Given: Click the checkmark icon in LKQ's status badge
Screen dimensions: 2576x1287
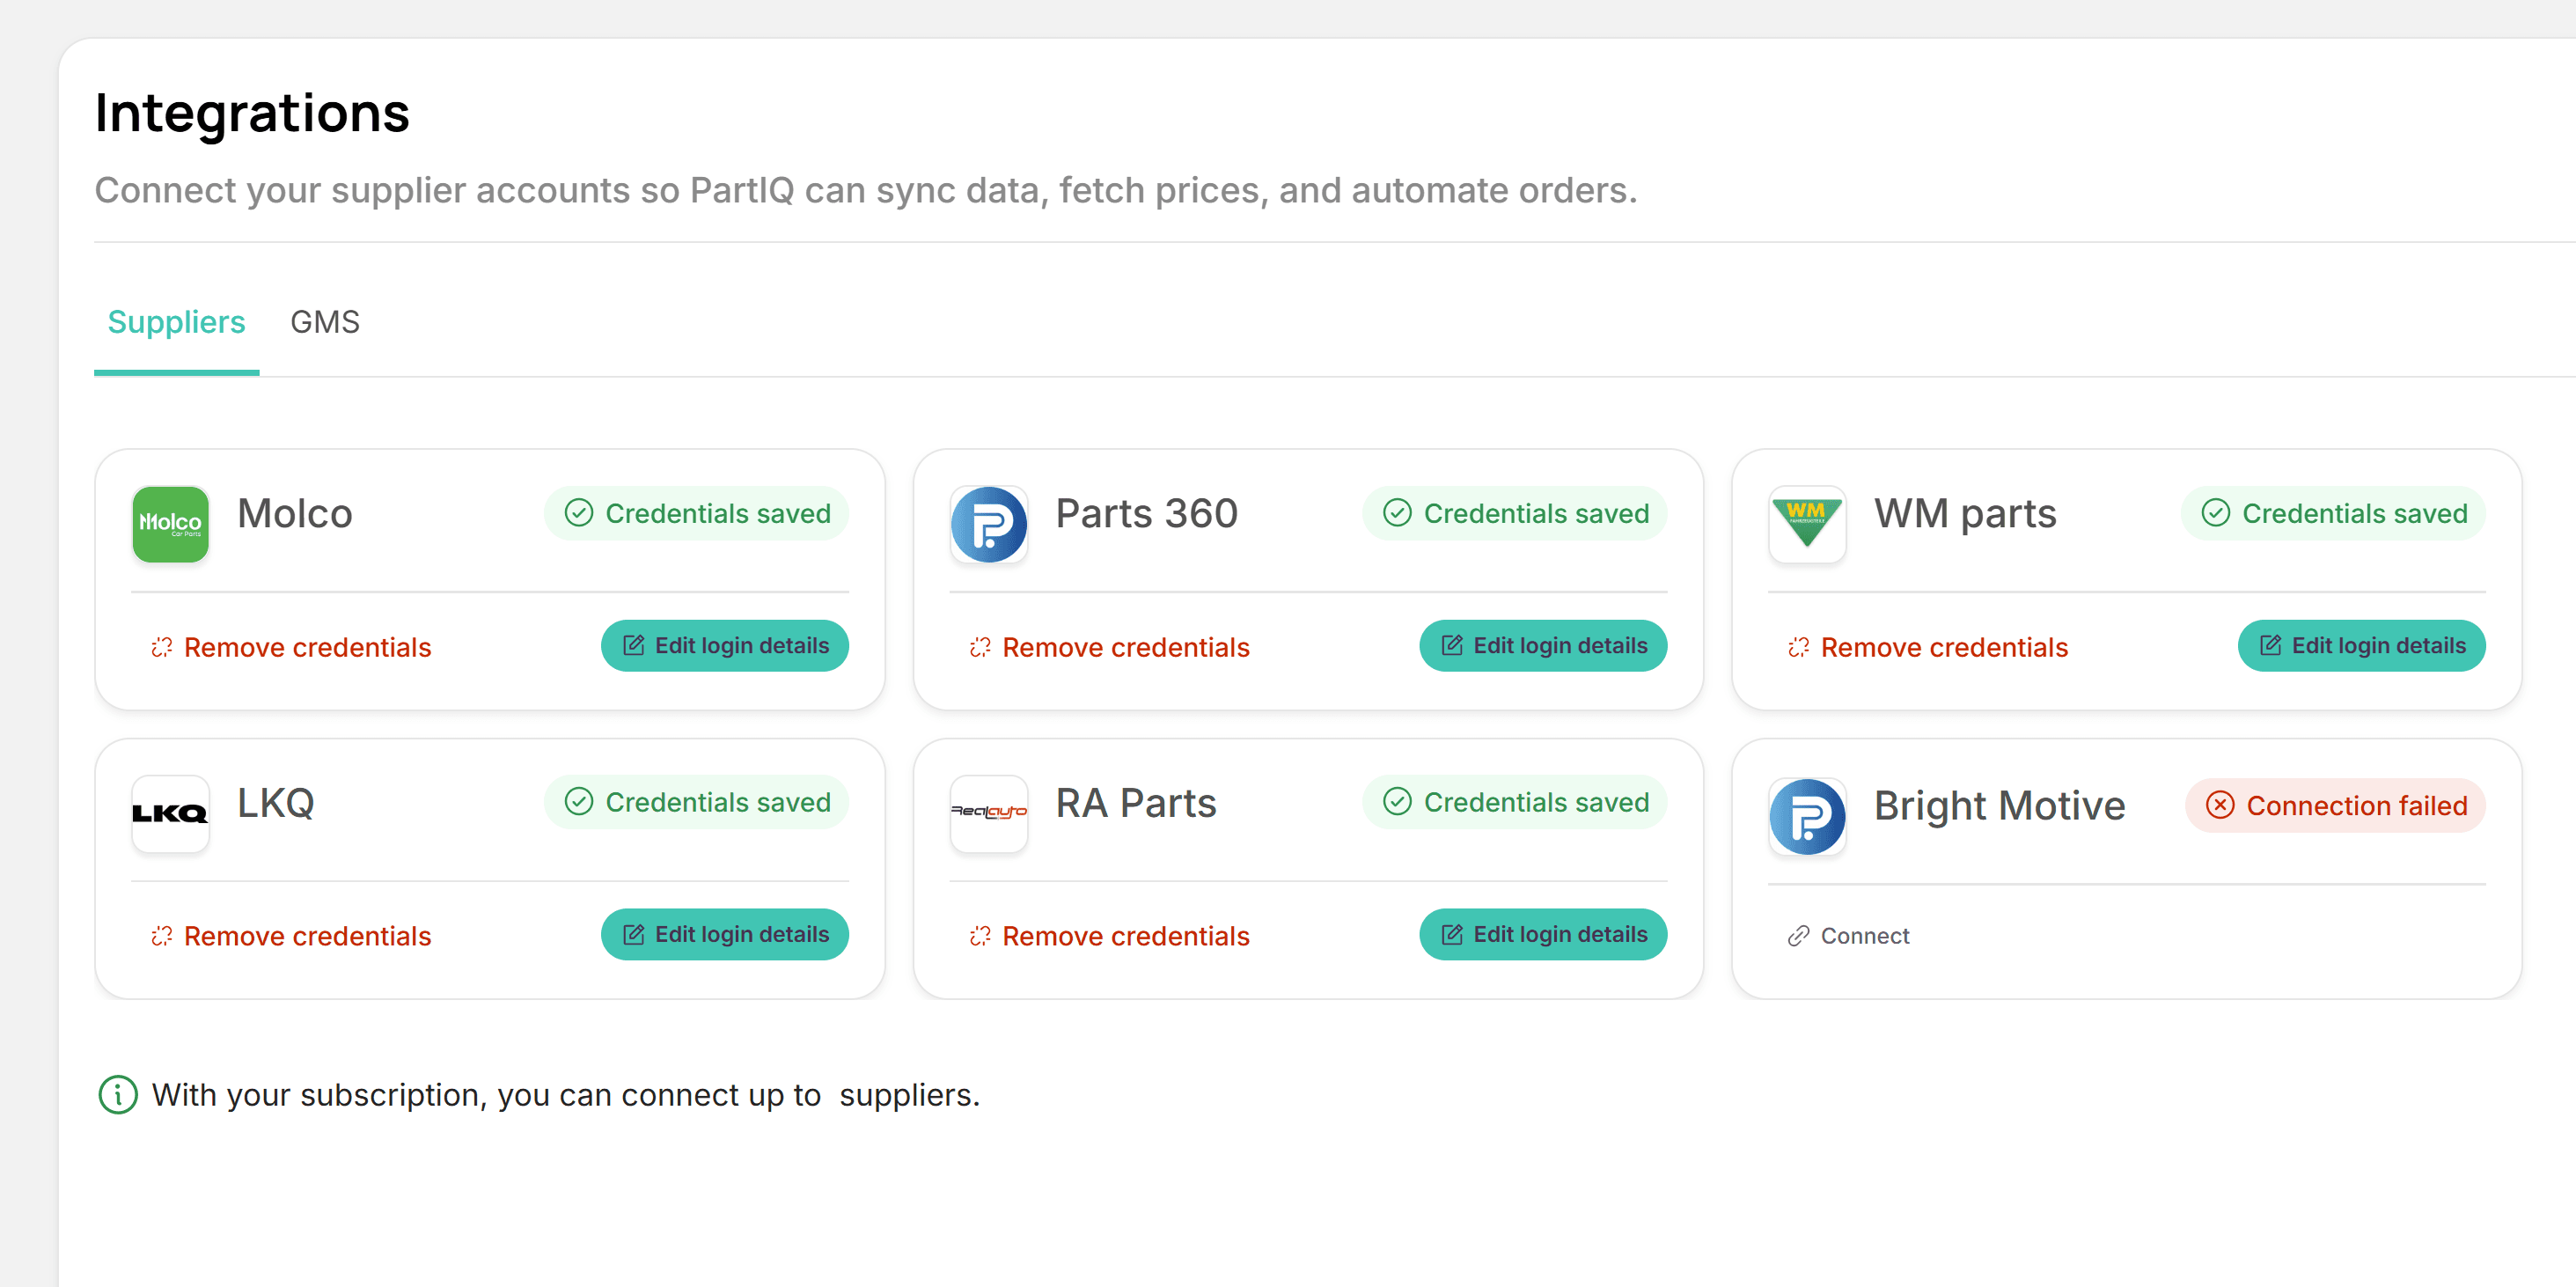Looking at the screenshot, I should pyautogui.click(x=579, y=802).
